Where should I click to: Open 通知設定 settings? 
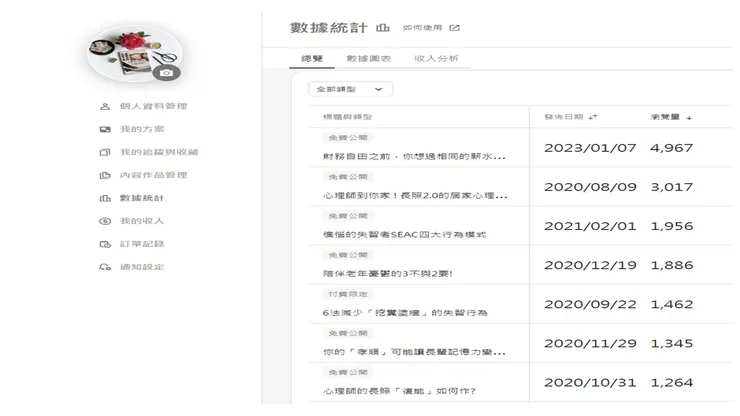[x=142, y=267]
